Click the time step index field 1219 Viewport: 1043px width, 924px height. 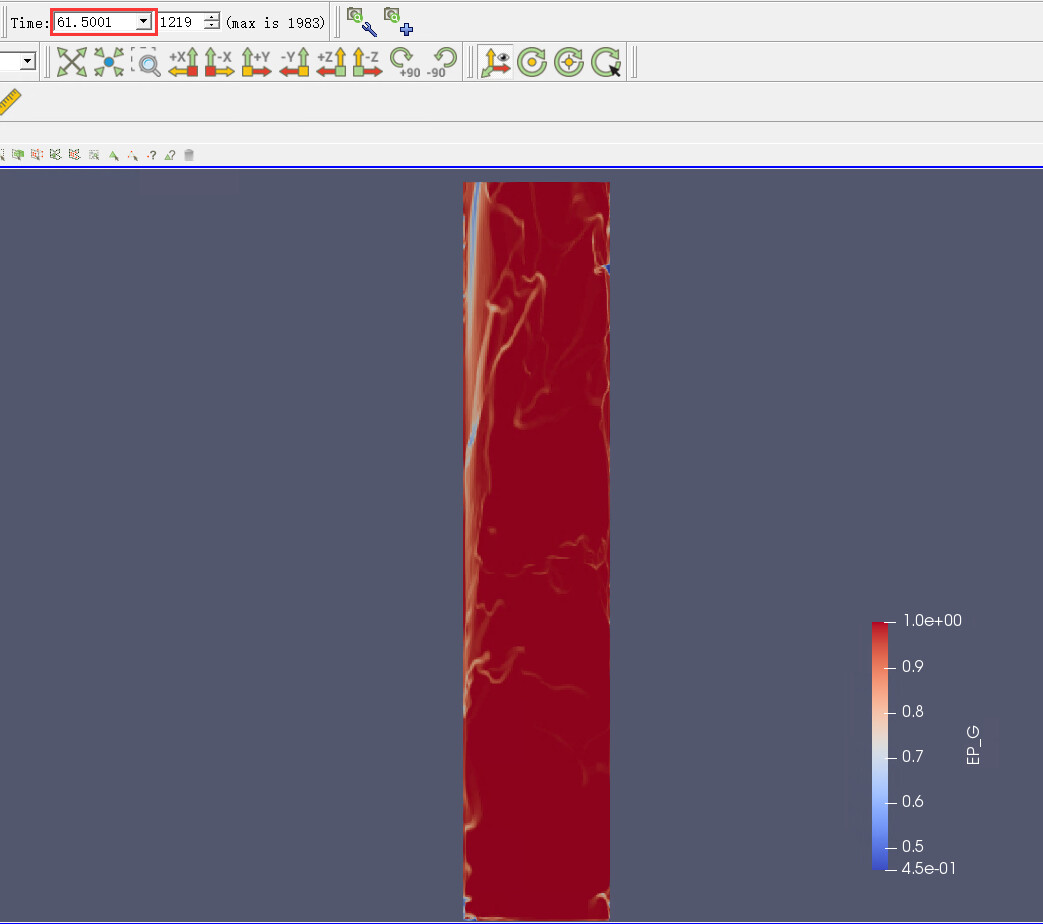coord(179,21)
